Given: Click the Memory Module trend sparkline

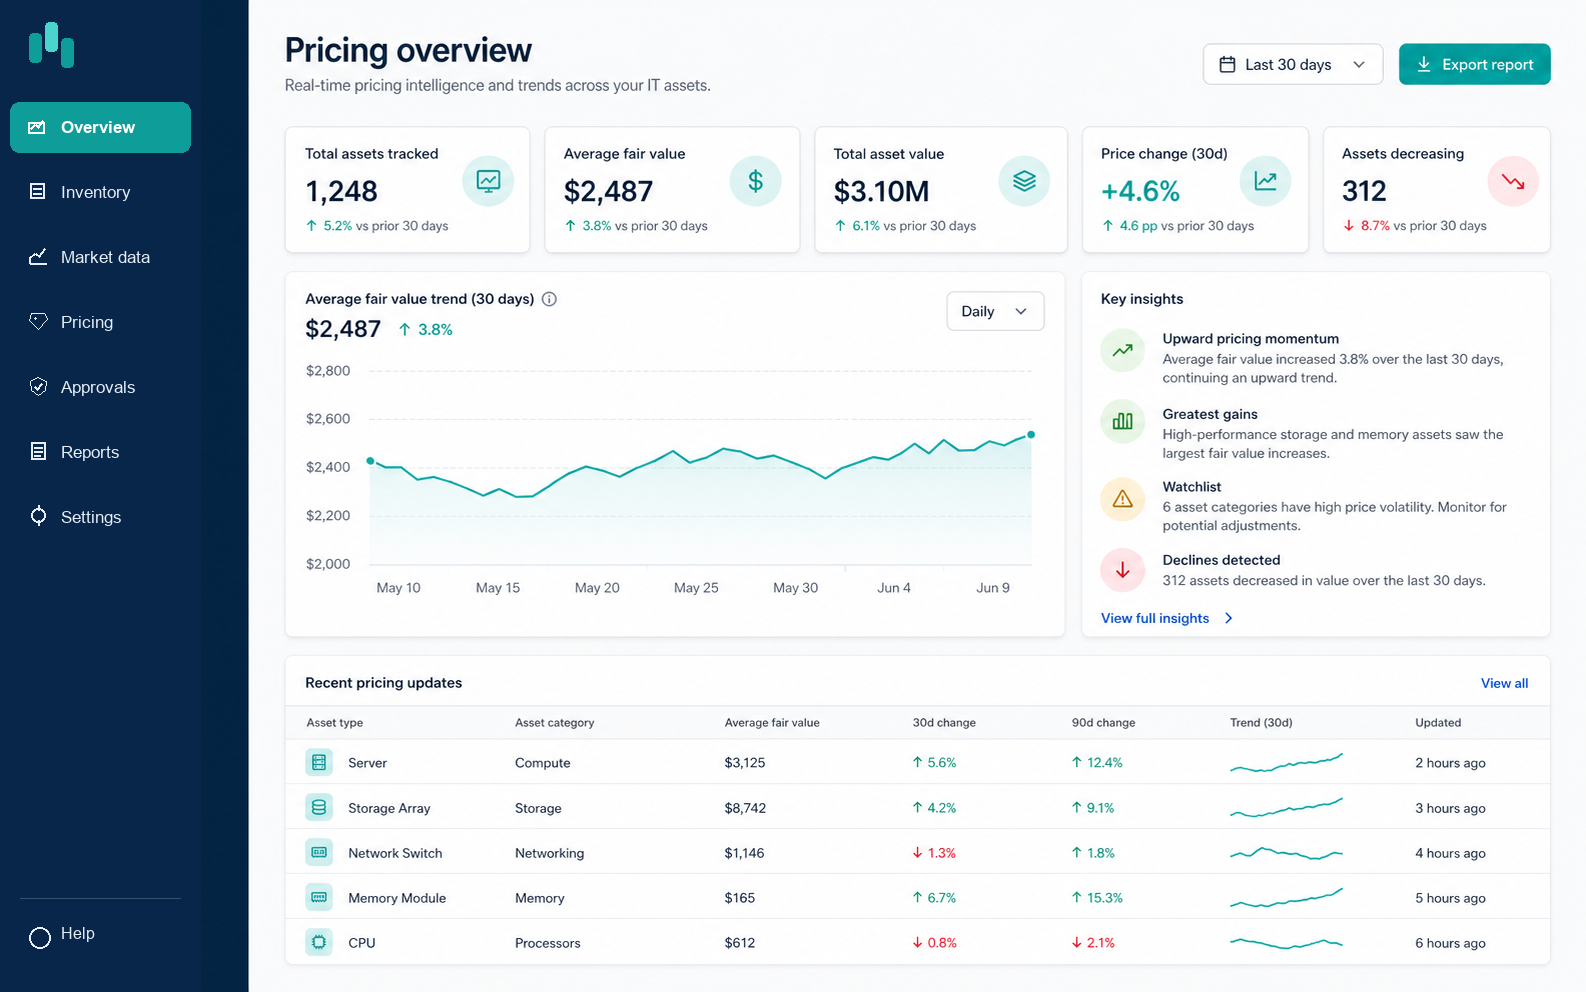Looking at the screenshot, I should (1286, 898).
